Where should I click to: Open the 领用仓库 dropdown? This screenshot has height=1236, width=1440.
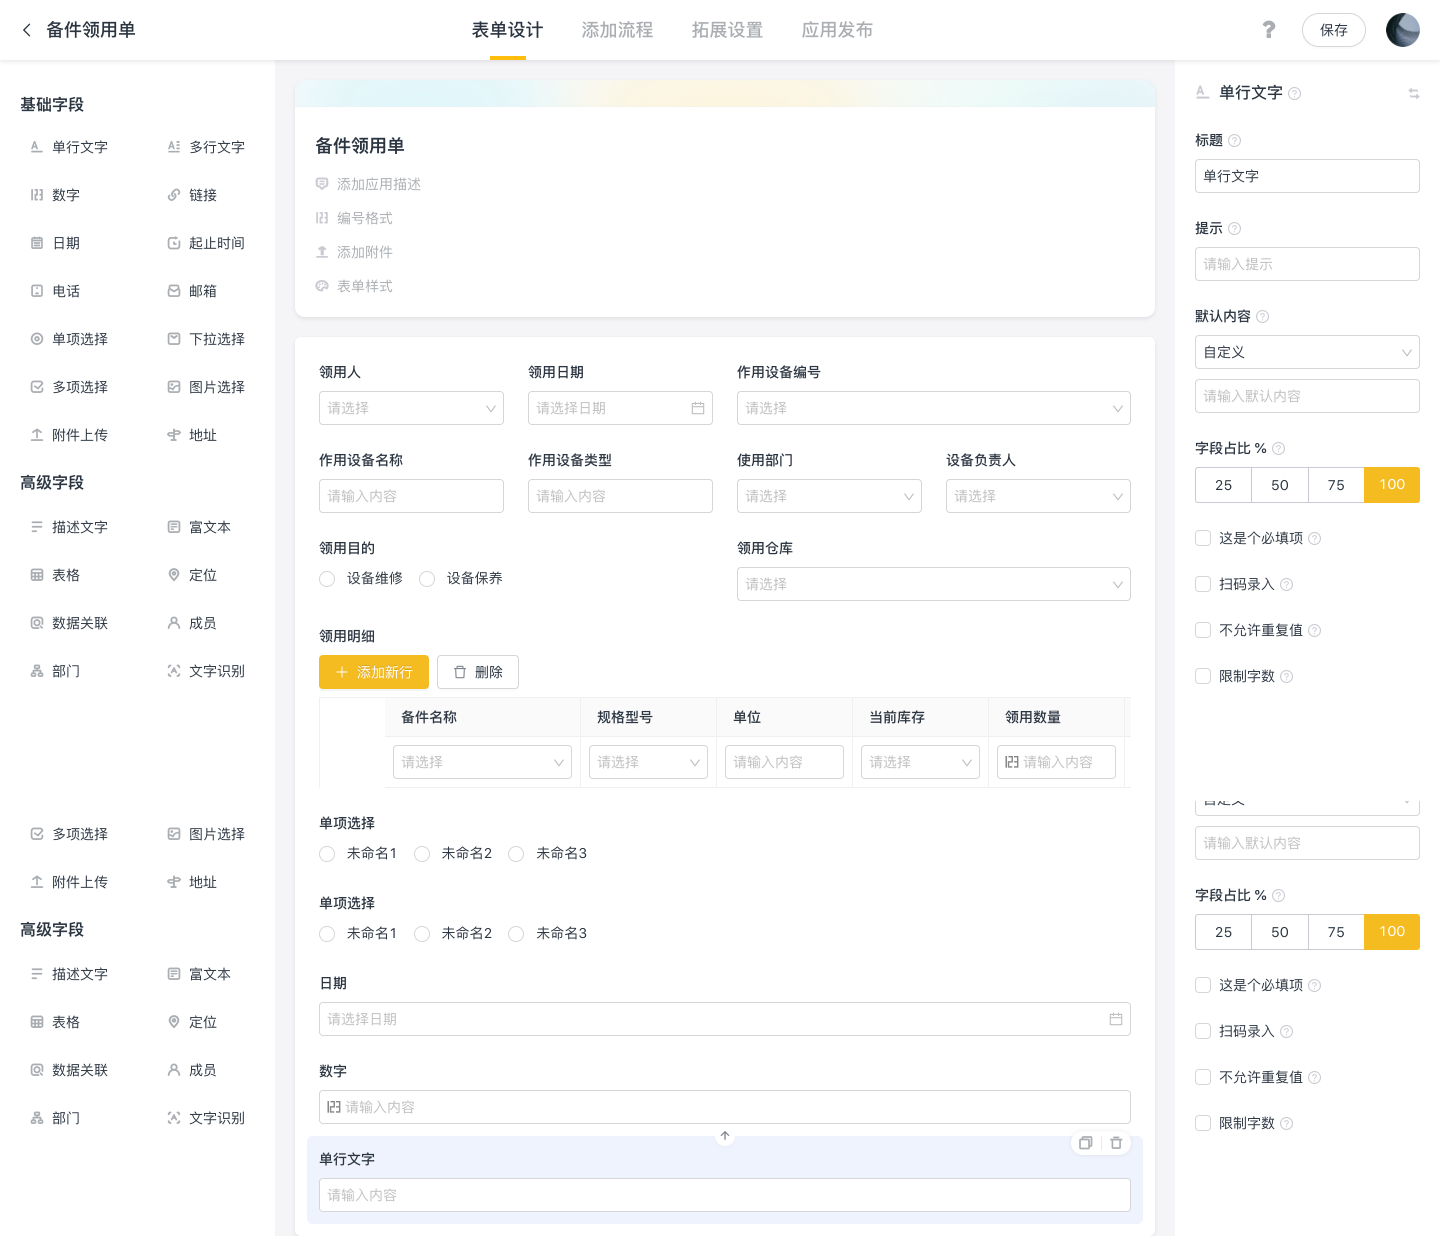click(934, 584)
